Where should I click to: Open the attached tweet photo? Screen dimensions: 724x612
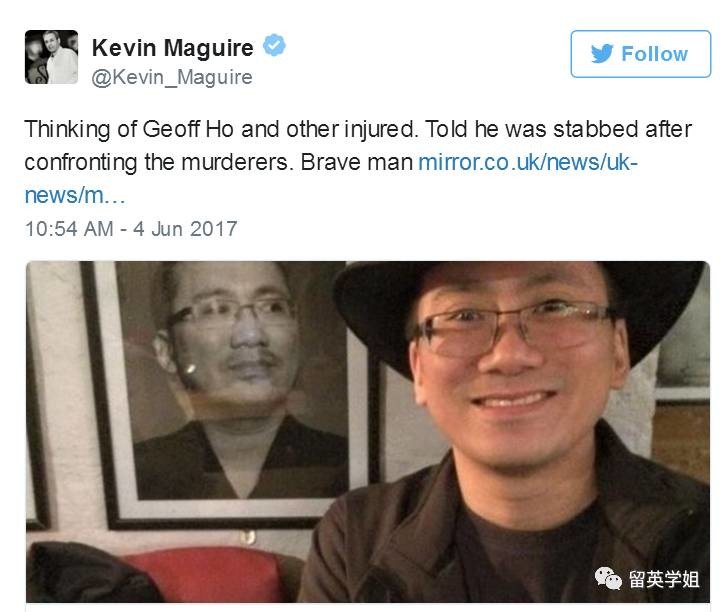pyautogui.click(x=368, y=432)
